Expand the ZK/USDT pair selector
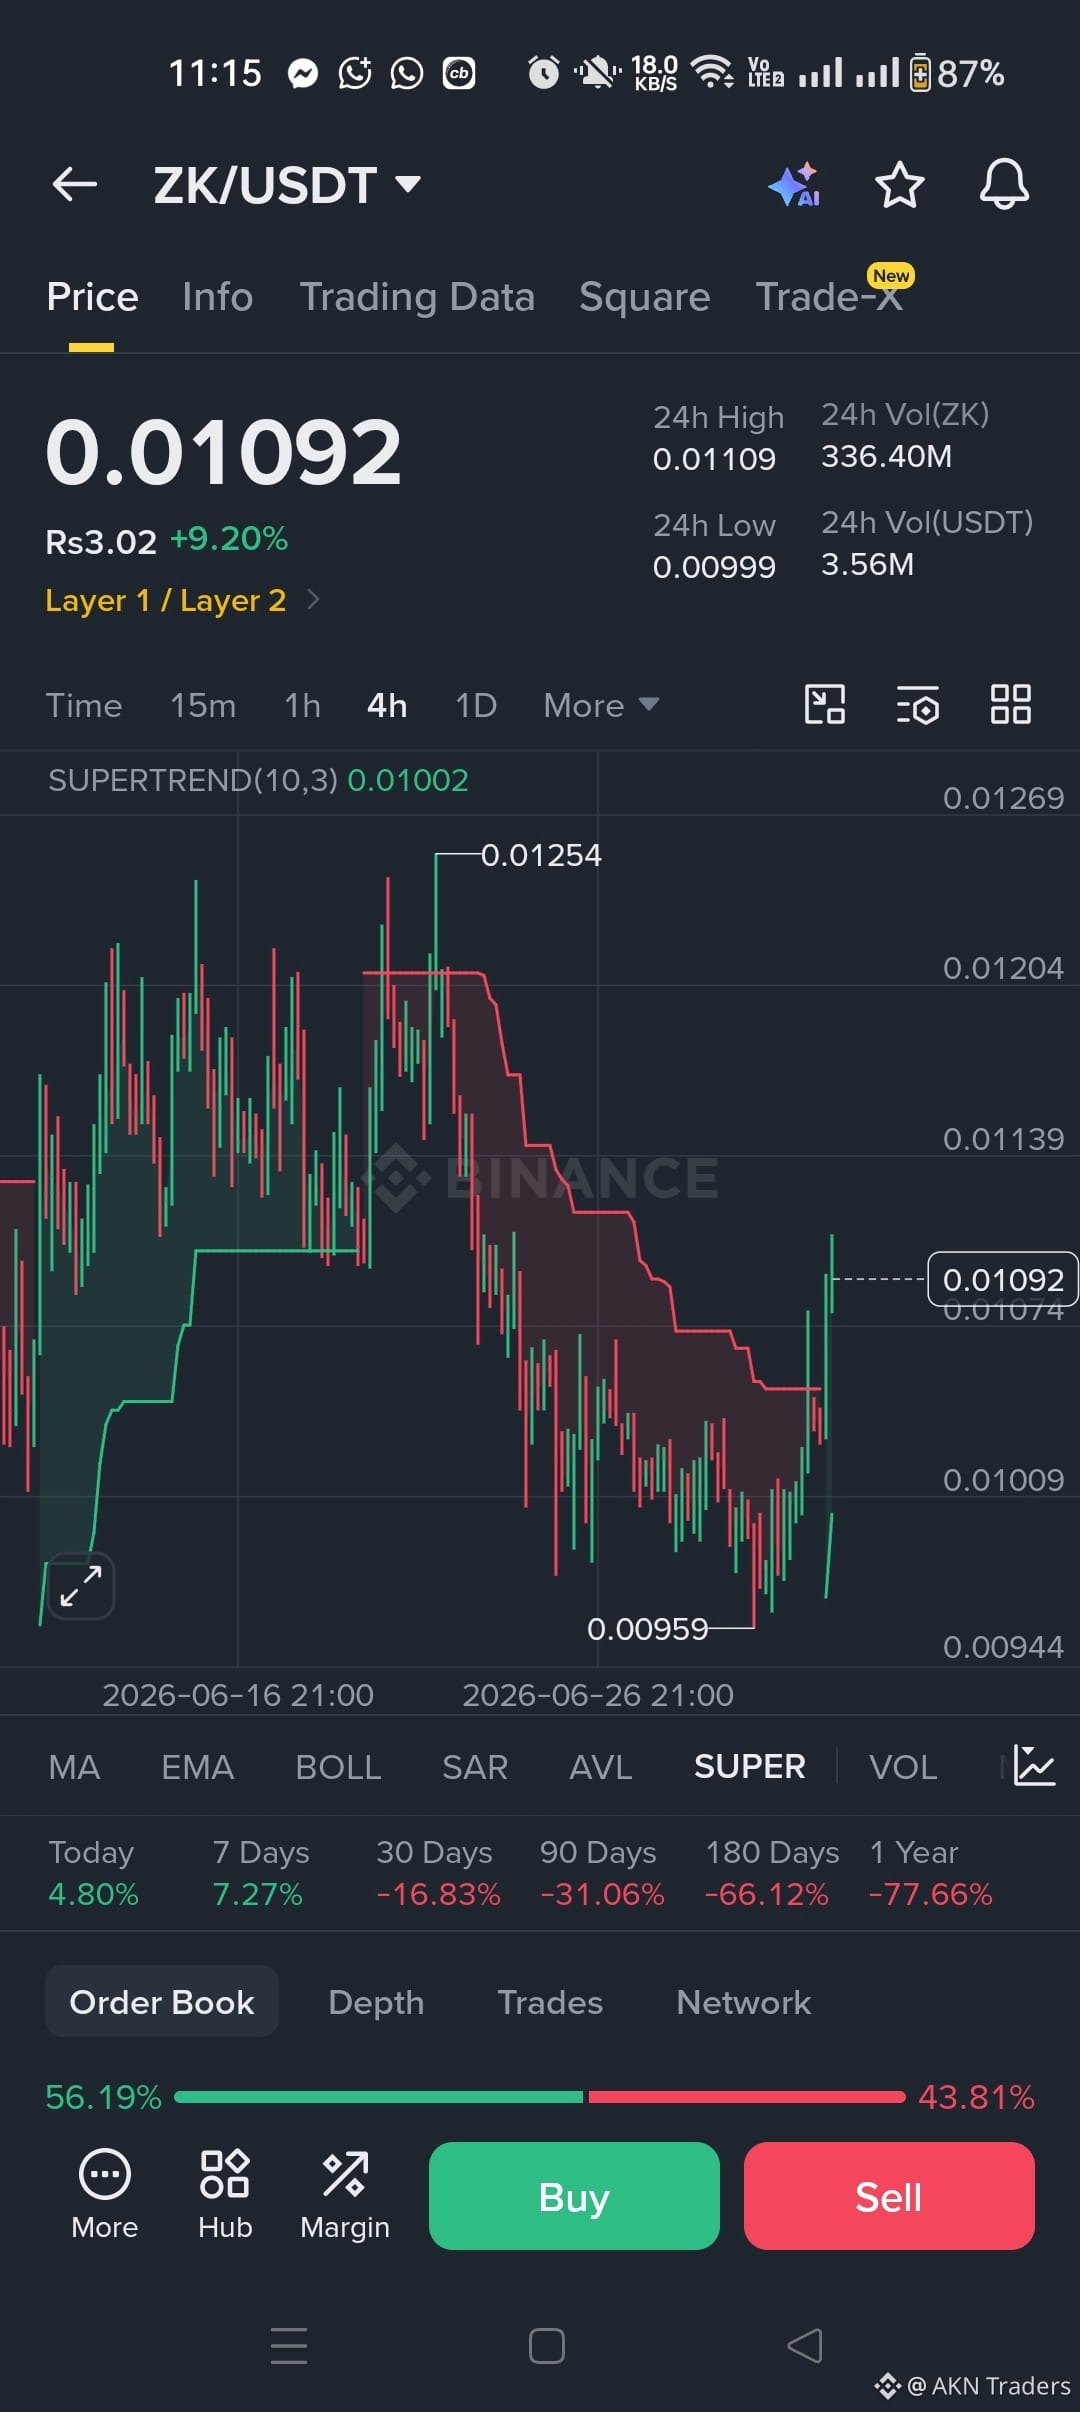The width and height of the screenshot is (1080, 2412). click(287, 185)
